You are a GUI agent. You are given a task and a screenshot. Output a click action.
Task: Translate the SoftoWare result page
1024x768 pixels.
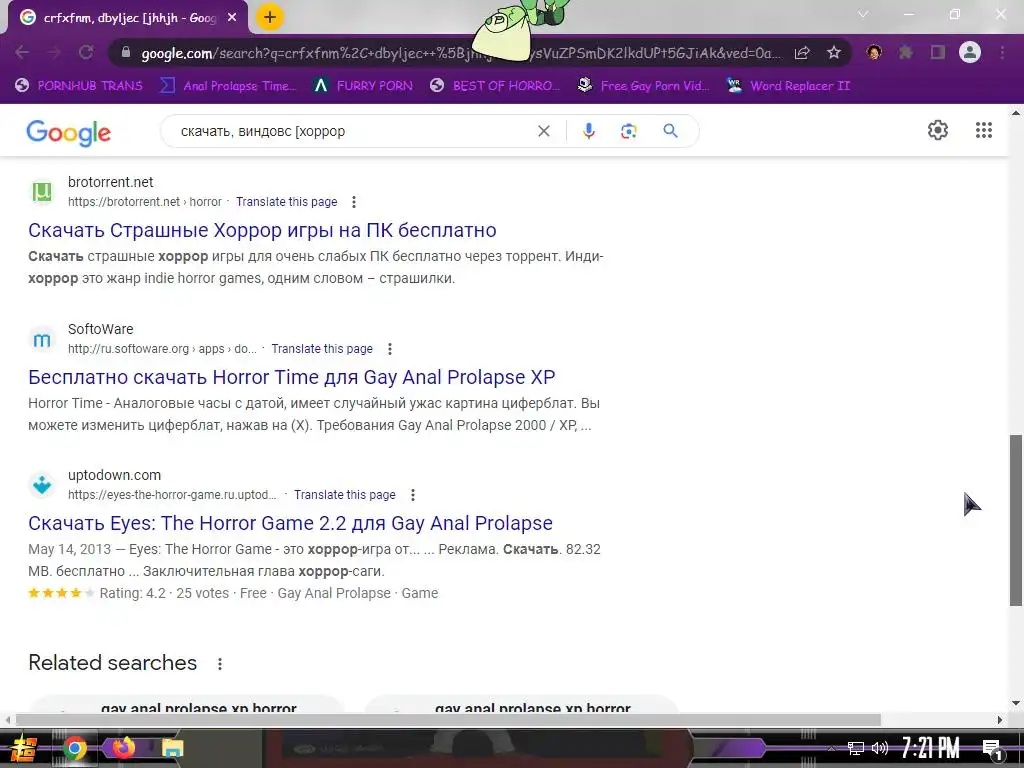322,349
